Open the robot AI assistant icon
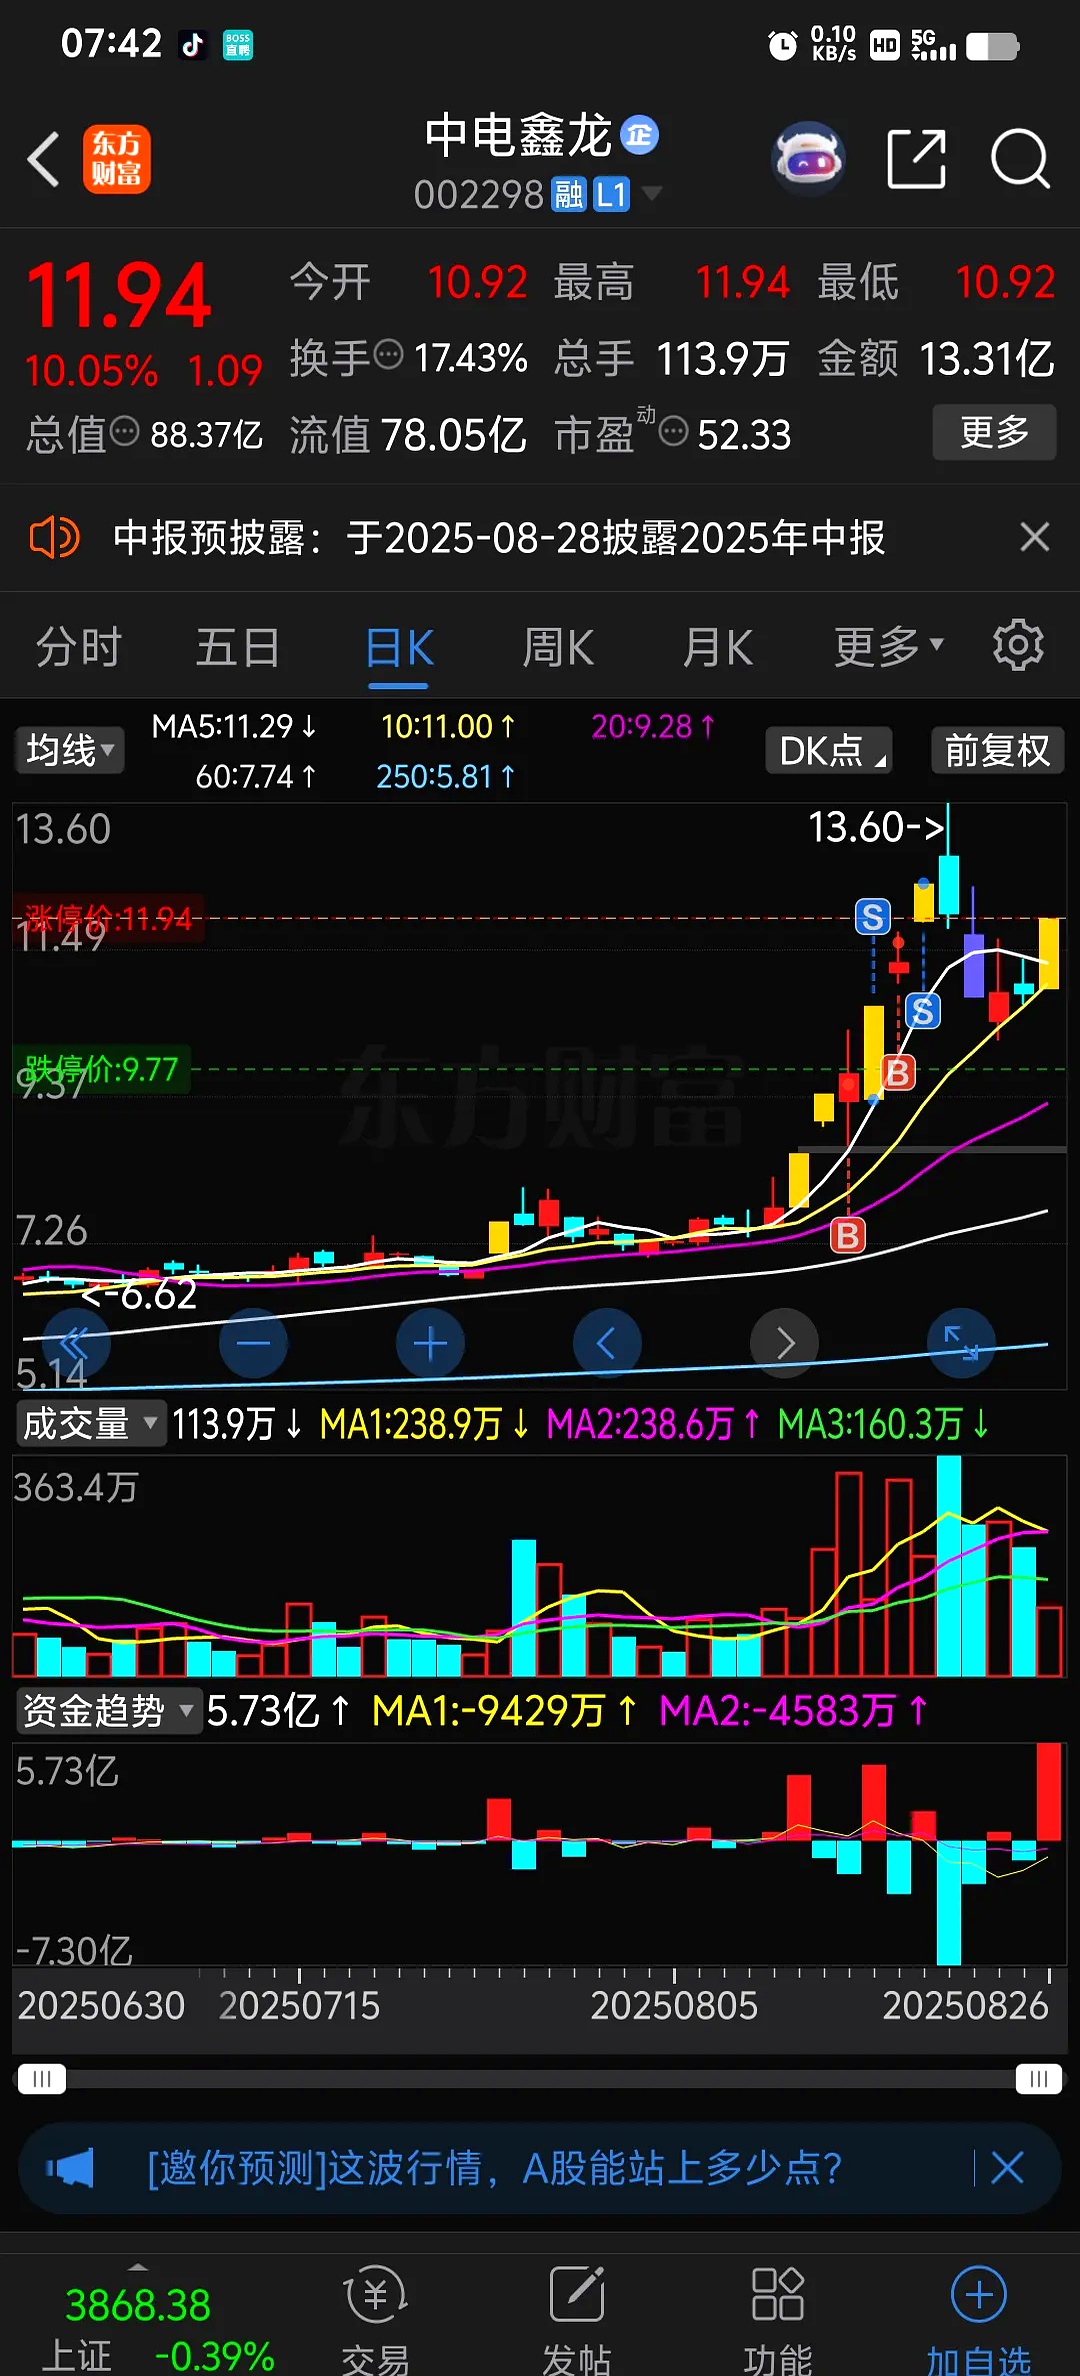1080x2376 pixels. [x=809, y=159]
